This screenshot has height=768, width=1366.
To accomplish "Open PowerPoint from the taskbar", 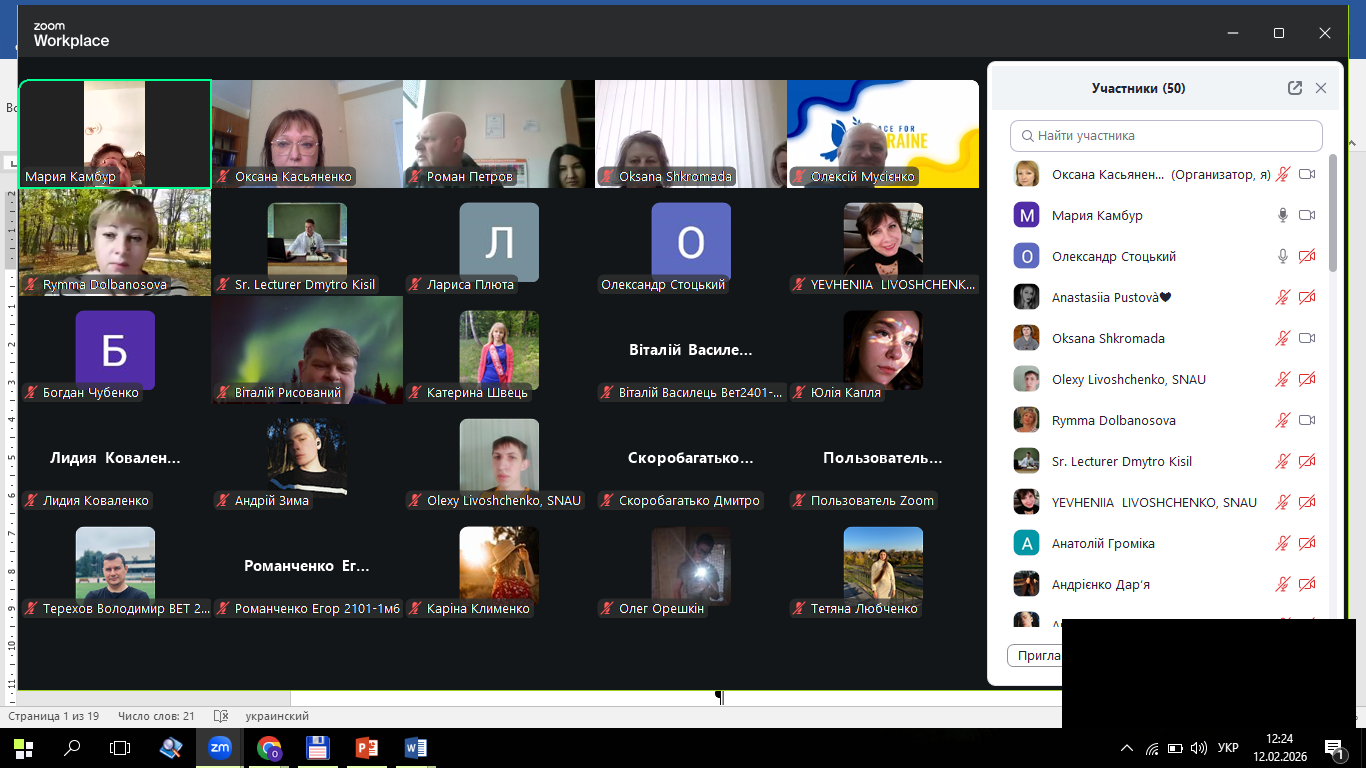I will pos(366,747).
